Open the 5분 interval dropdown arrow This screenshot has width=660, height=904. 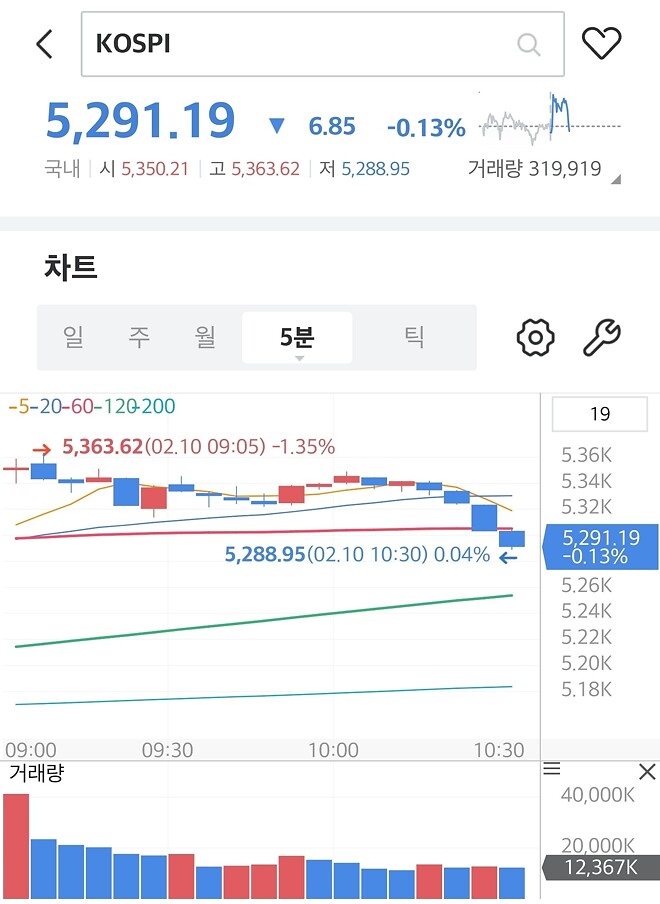pyautogui.click(x=297, y=357)
